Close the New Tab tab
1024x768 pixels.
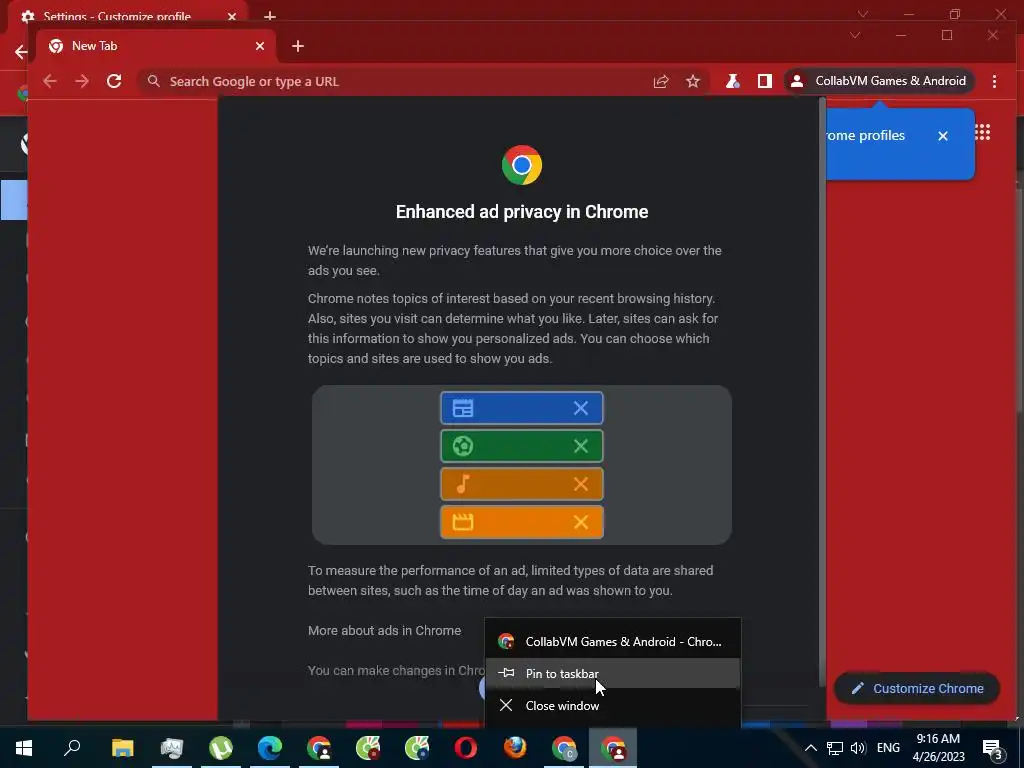(x=260, y=46)
